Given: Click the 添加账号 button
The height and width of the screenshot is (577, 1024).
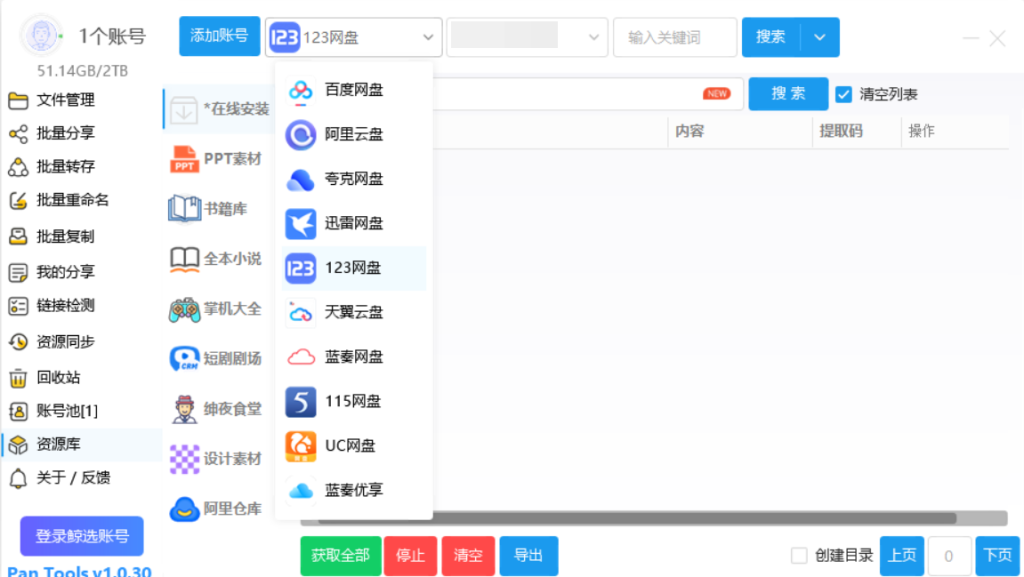Looking at the screenshot, I should click(x=218, y=36).
